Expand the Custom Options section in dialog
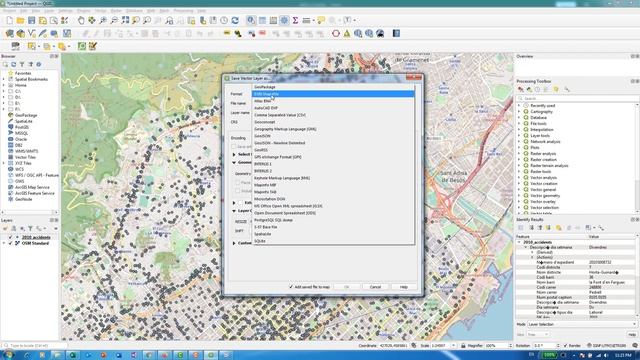Screen dimensions: 640x360 click(234, 243)
